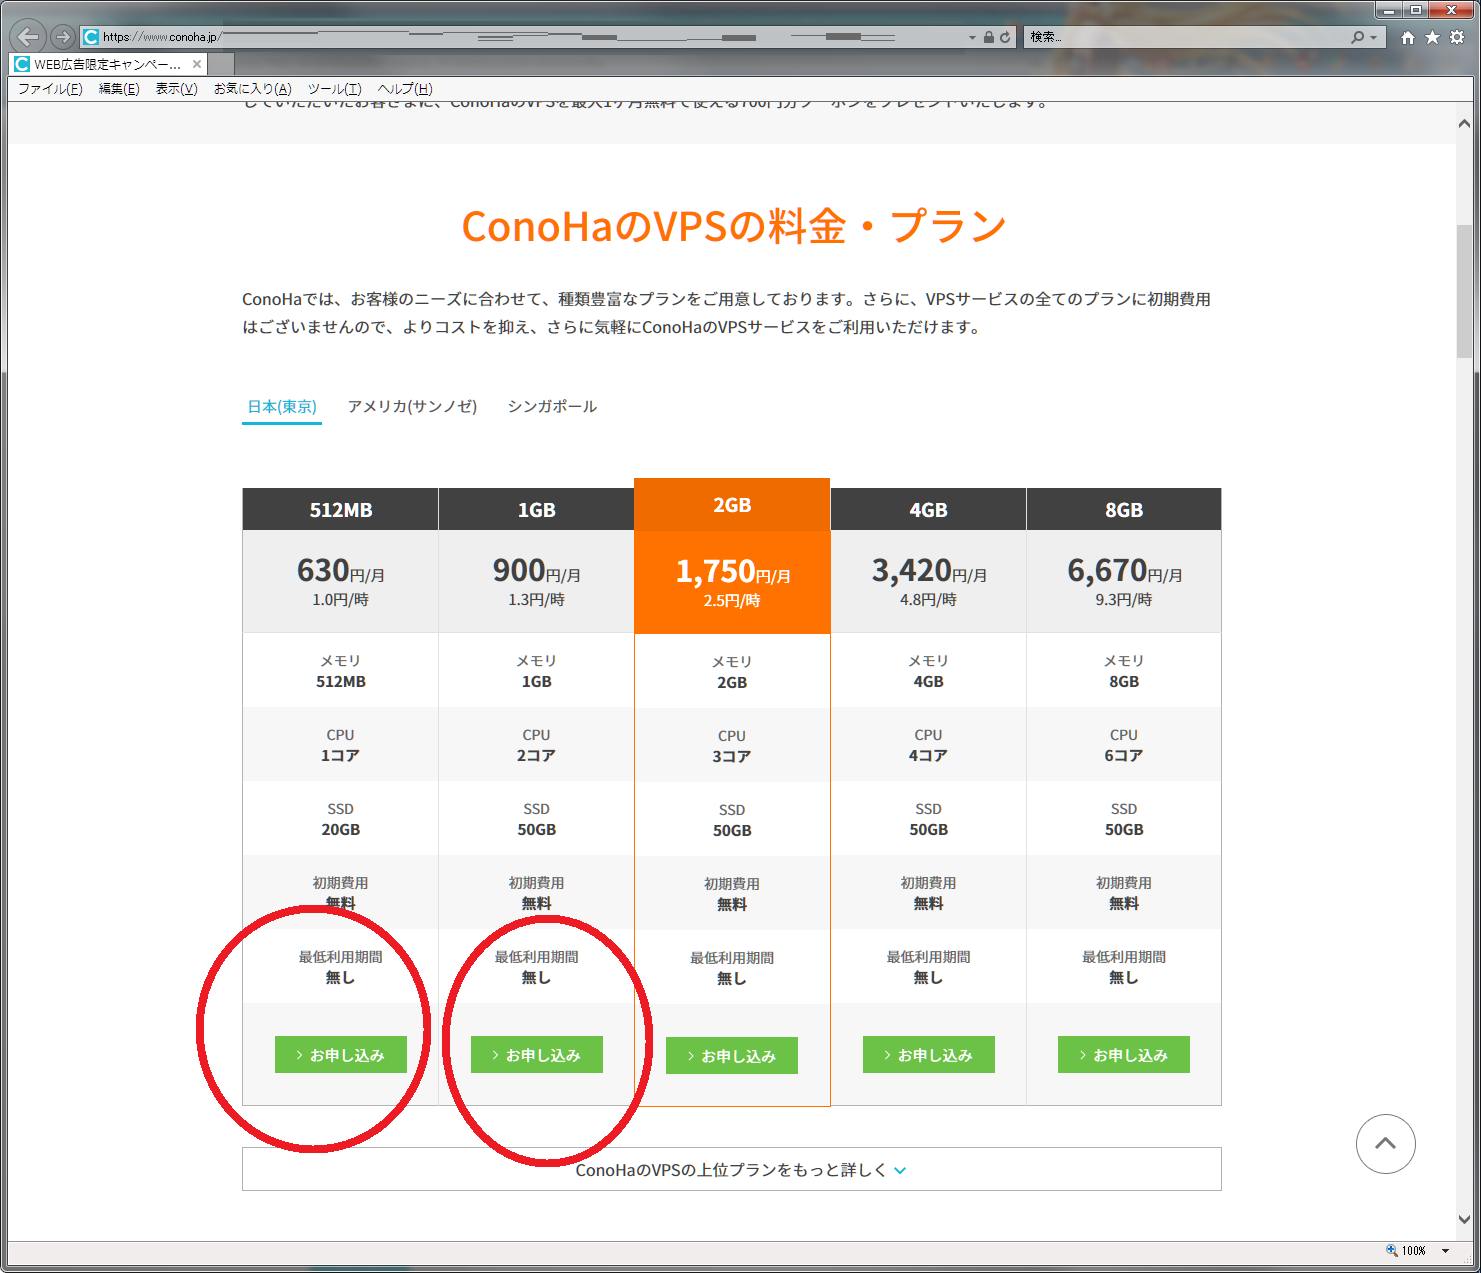This screenshot has height=1273, width=1481.
Task: Open the address bar autocomplete dropdown arrow
Action: (x=972, y=37)
